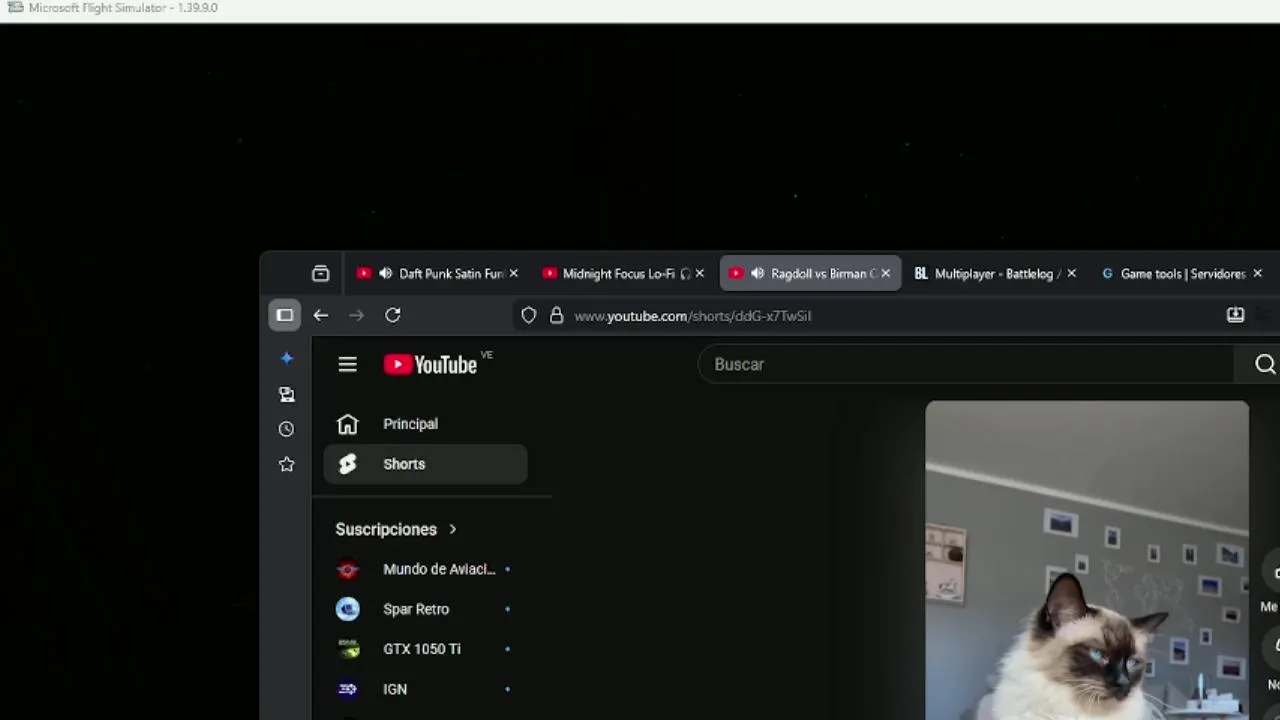The height and width of the screenshot is (720, 1280).
Task: Close the Midnight Focus Lo-Fi tab
Action: (x=699, y=273)
